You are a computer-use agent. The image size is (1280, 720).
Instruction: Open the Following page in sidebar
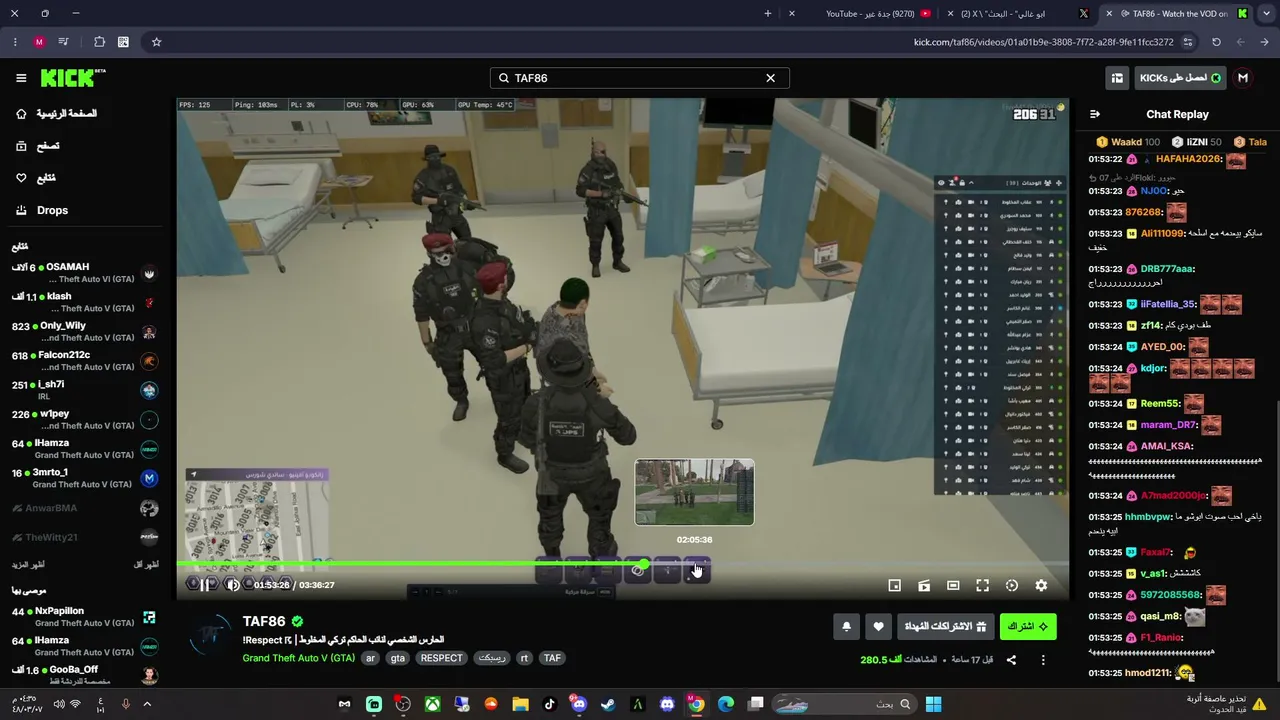[x=36, y=178]
